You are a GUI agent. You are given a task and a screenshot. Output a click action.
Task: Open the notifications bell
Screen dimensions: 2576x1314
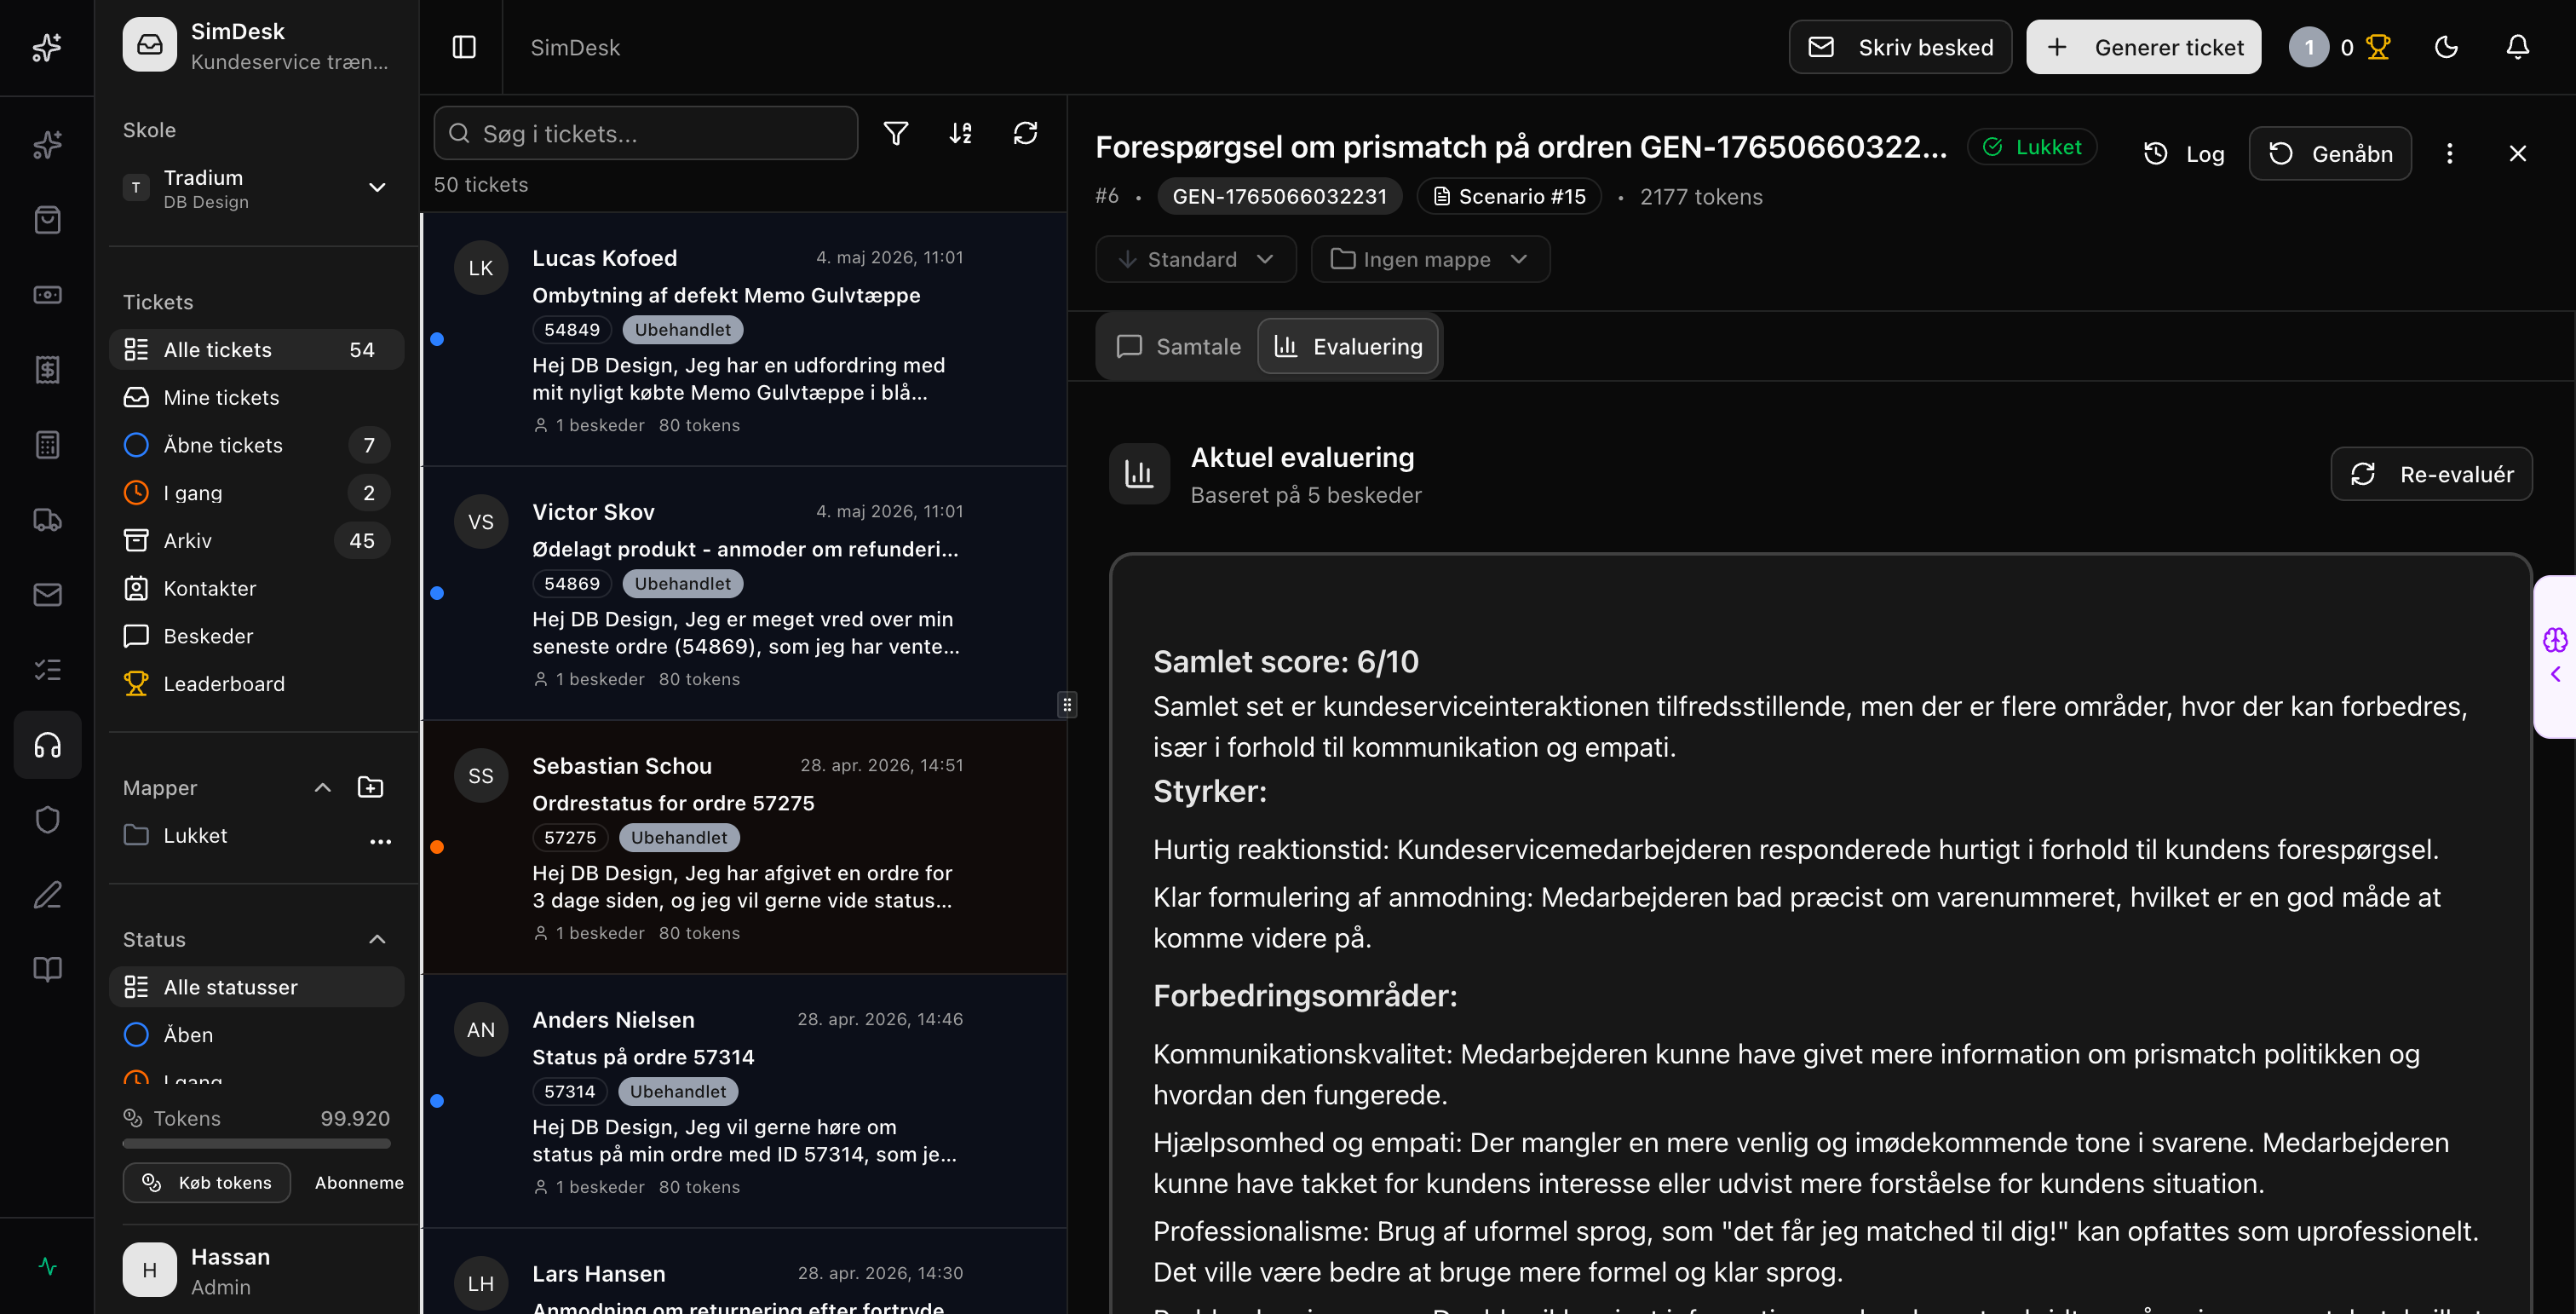point(2517,47)
